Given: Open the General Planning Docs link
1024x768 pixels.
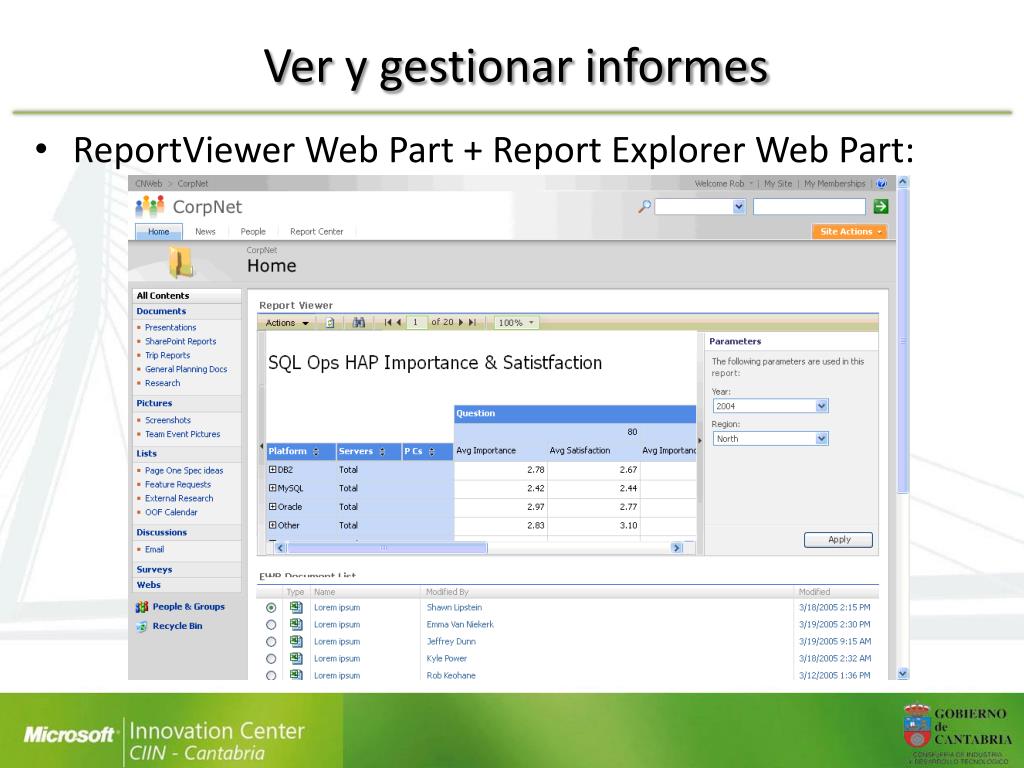Looking at the screenshot, I should [186, 370].
